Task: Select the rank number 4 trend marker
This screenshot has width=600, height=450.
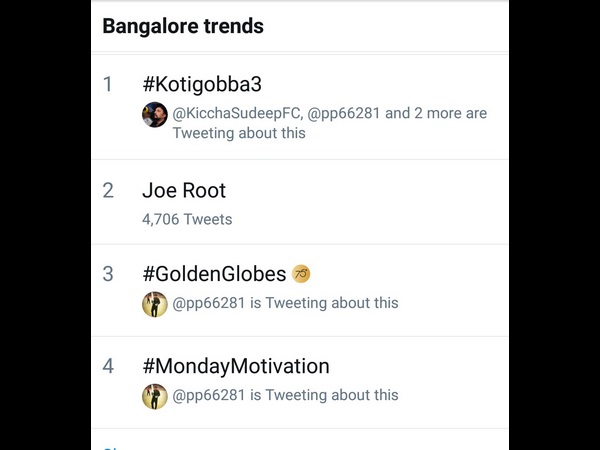Action: [108, 366]
